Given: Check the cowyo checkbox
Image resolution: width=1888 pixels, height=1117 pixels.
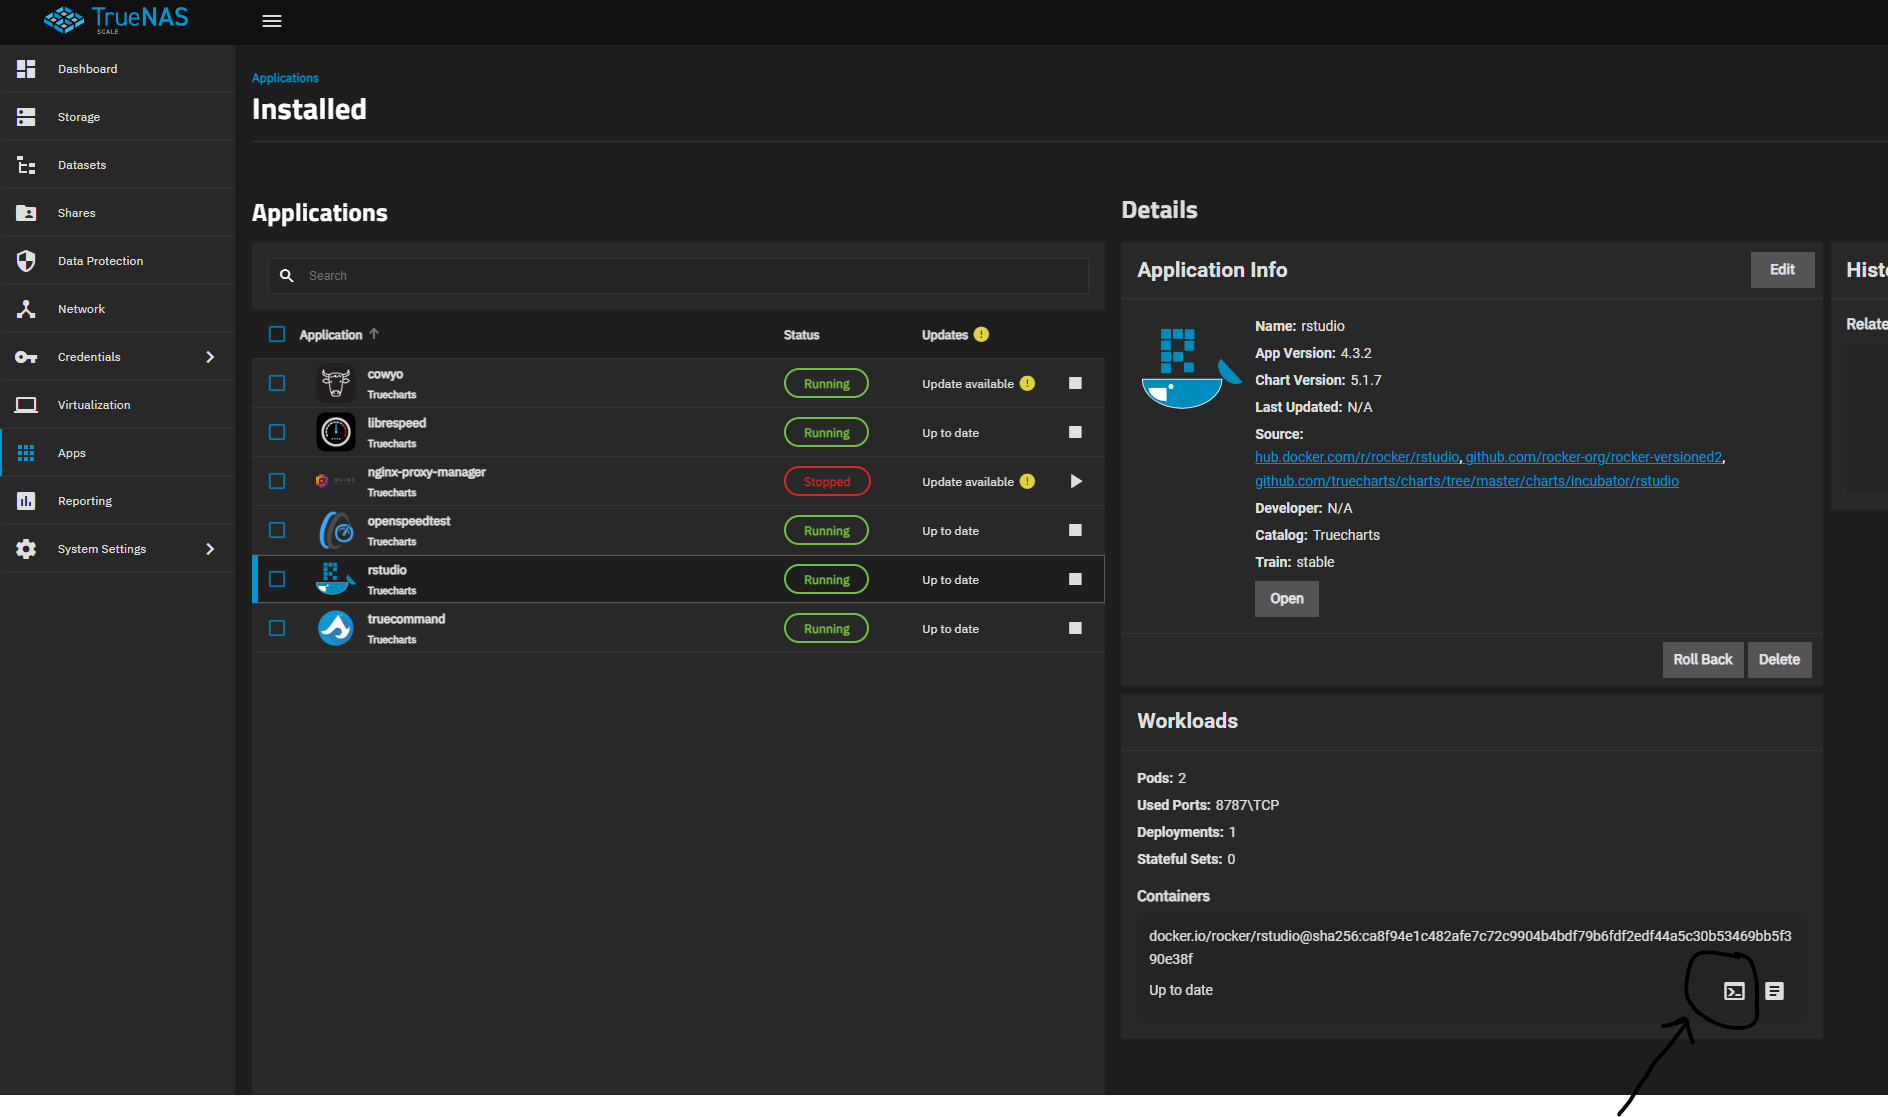Looking at the screenshot, I should [277, 383].
